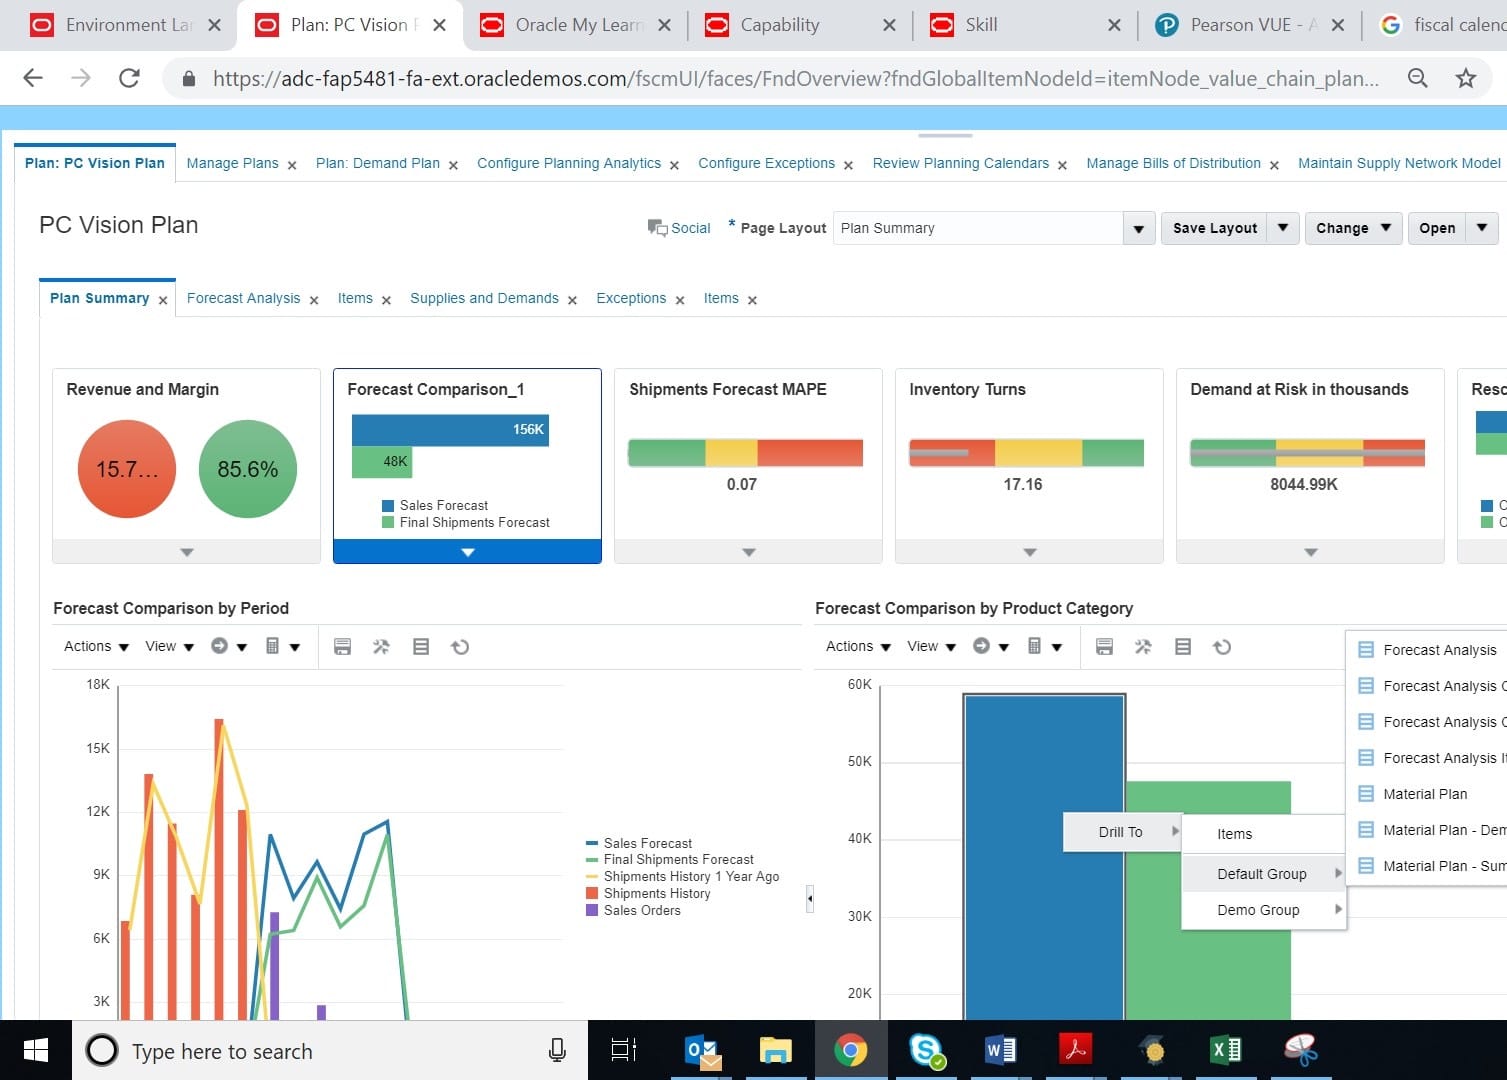The image size is (1507, 1080).
Task: Expand the Revenue and Margin tile arrow
Action: point(186,552)
